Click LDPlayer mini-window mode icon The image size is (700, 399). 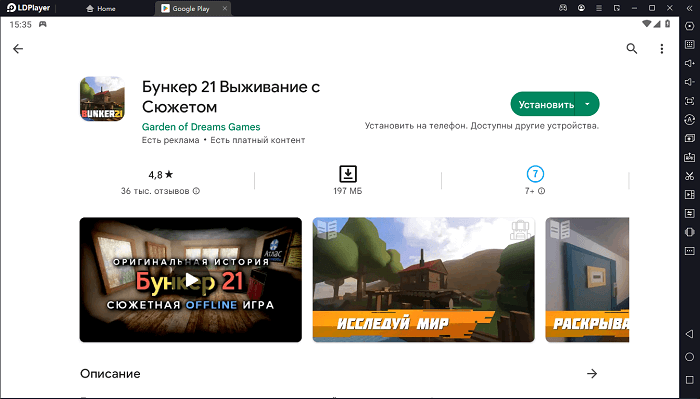pos(617,8)
